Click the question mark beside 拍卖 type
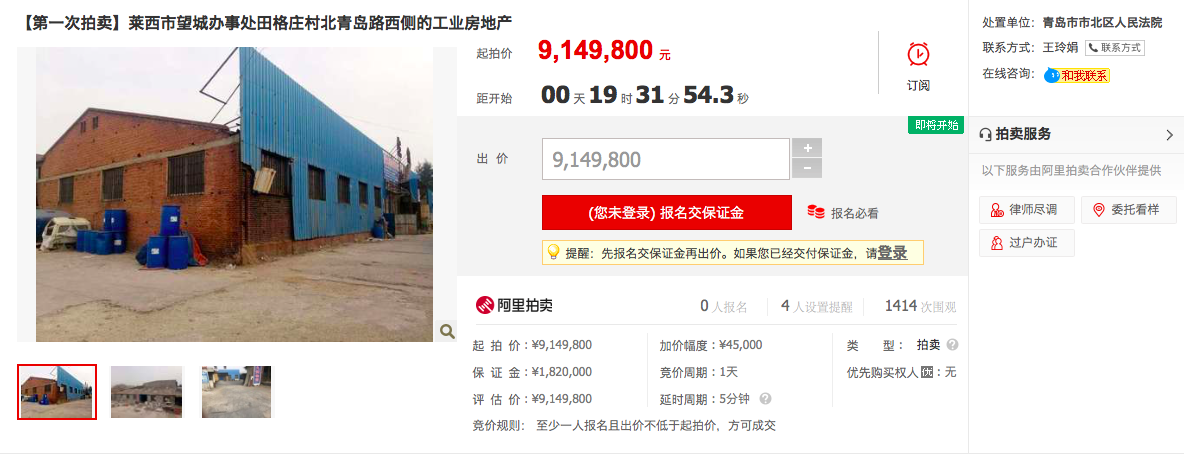Image resolution: width=1184 pixels, height=454 pixels. 952,344
